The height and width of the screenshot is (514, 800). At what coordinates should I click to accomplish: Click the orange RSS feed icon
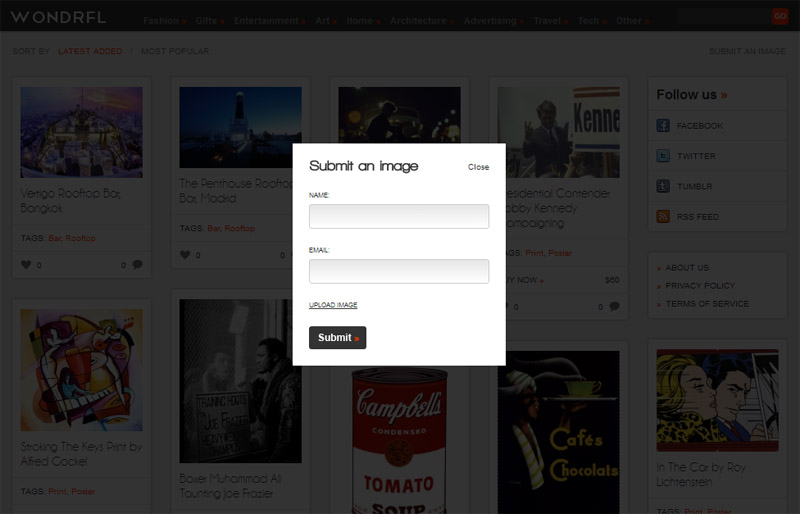663,216
